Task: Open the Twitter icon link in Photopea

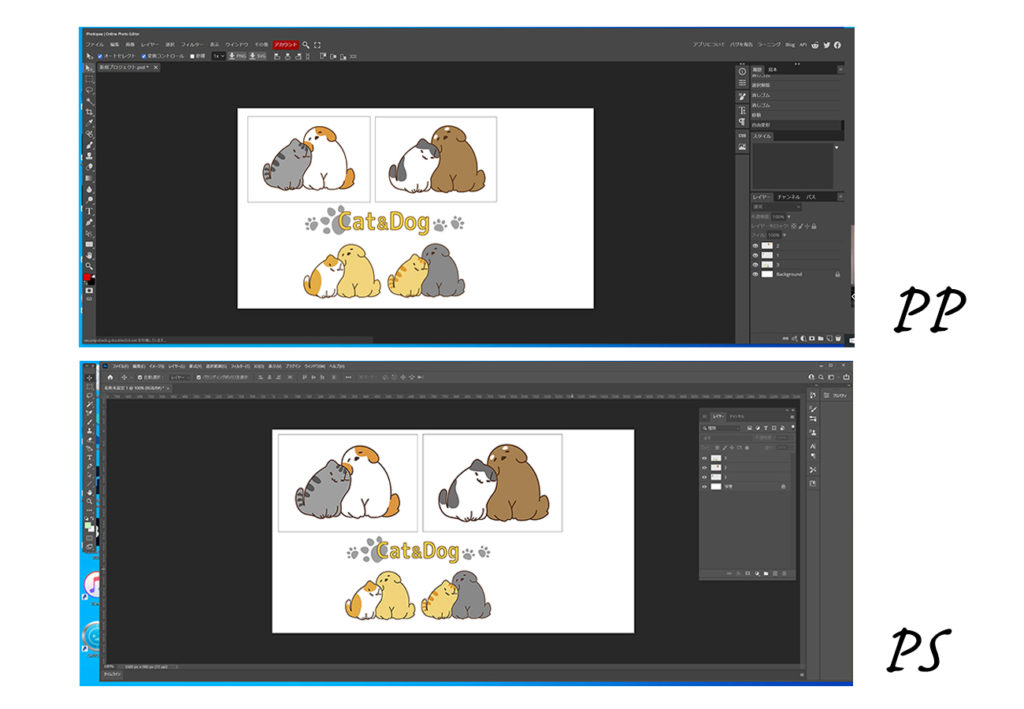Action: pyautogui.click(x=826, y=45)
